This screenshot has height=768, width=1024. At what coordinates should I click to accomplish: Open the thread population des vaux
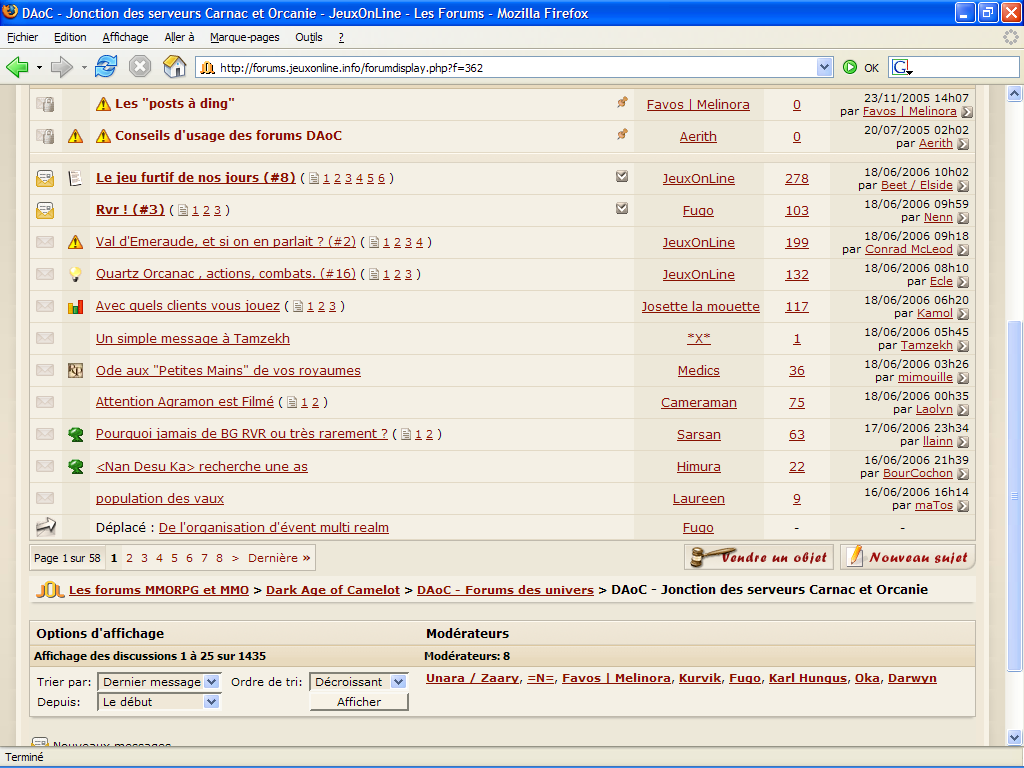pyautogui.click(x=160, y=498)
